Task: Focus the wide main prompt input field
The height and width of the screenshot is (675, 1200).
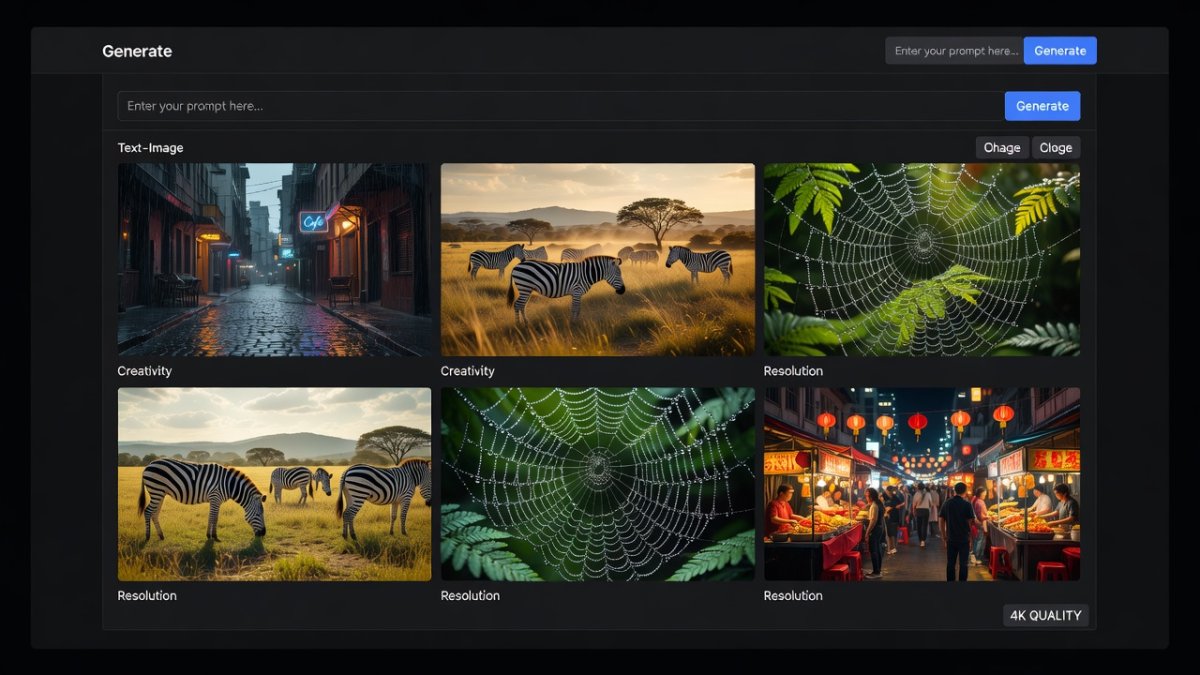Action: pos(561,106)
